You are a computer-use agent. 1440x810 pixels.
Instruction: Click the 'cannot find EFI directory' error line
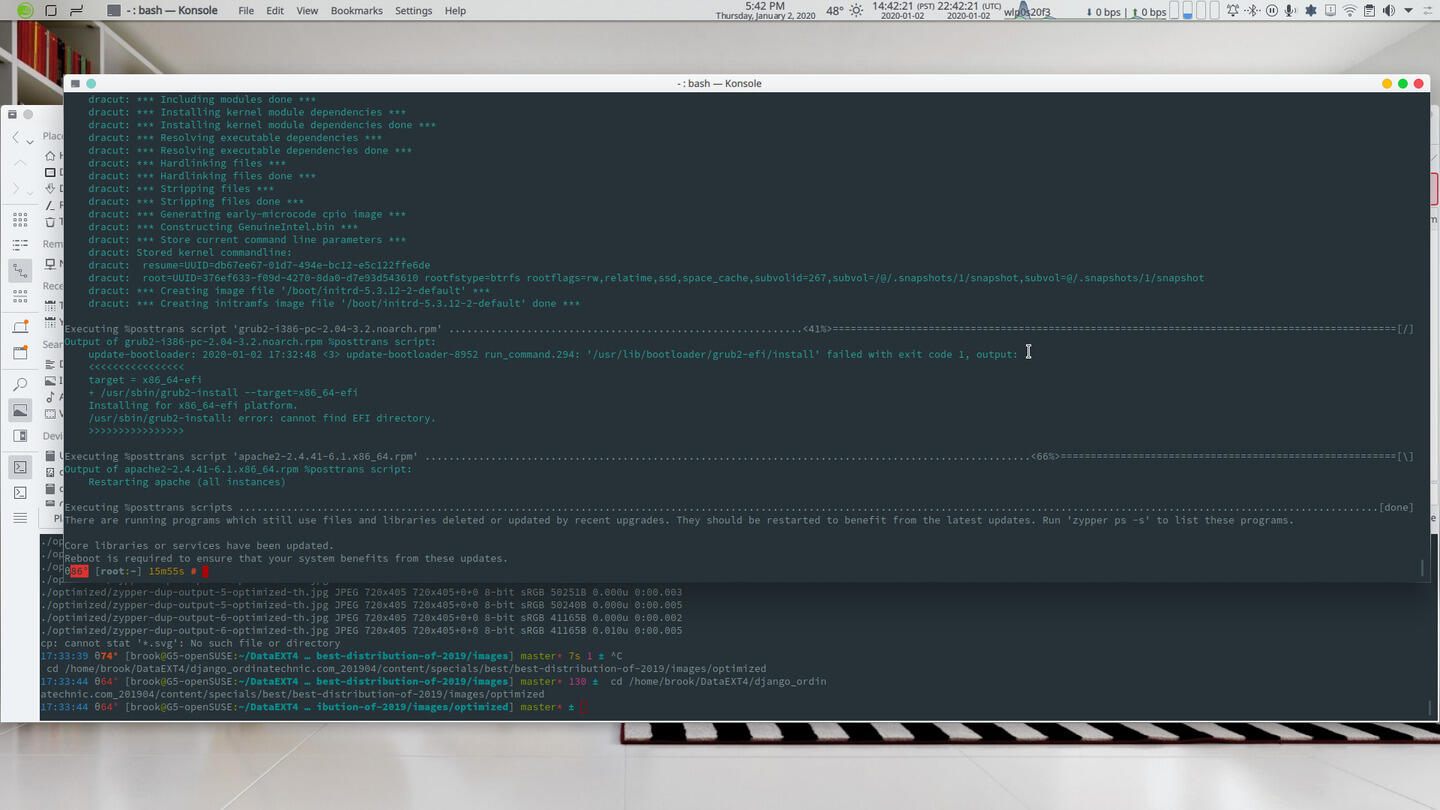(262, 418)
